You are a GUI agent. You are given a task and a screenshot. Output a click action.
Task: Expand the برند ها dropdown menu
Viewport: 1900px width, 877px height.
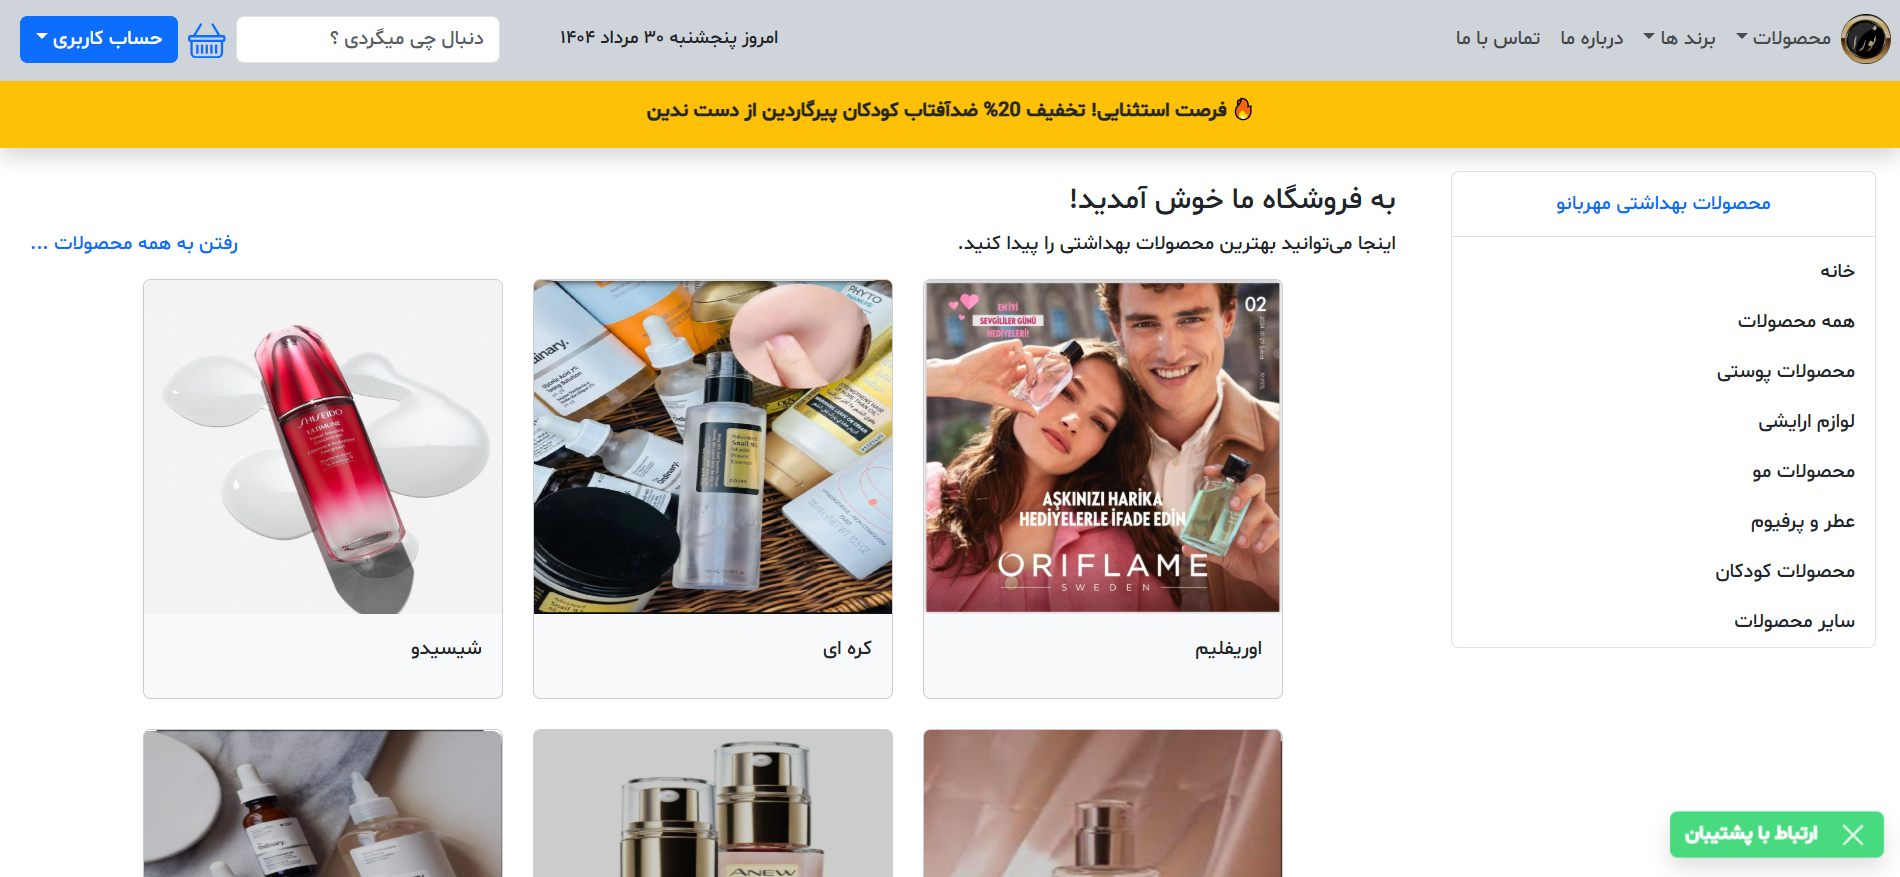(x=1679, y=38)
